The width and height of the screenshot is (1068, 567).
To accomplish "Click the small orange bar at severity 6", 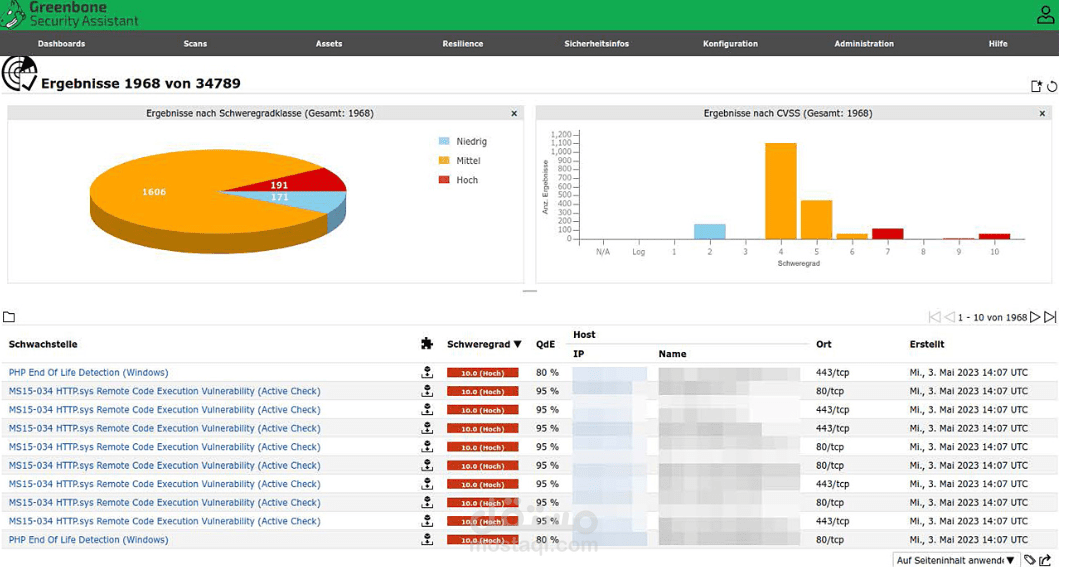I will pyautogui.click(x=852, y=236).
